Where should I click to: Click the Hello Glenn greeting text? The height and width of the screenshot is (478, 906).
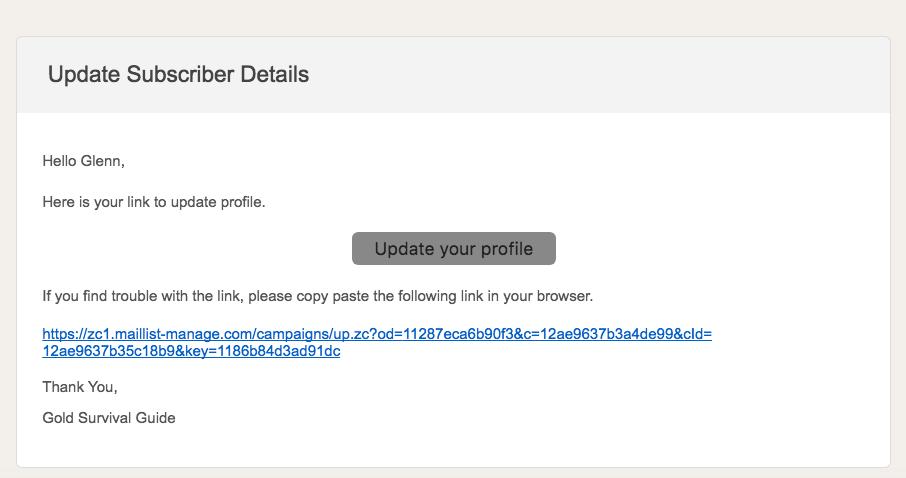(83, 161)
